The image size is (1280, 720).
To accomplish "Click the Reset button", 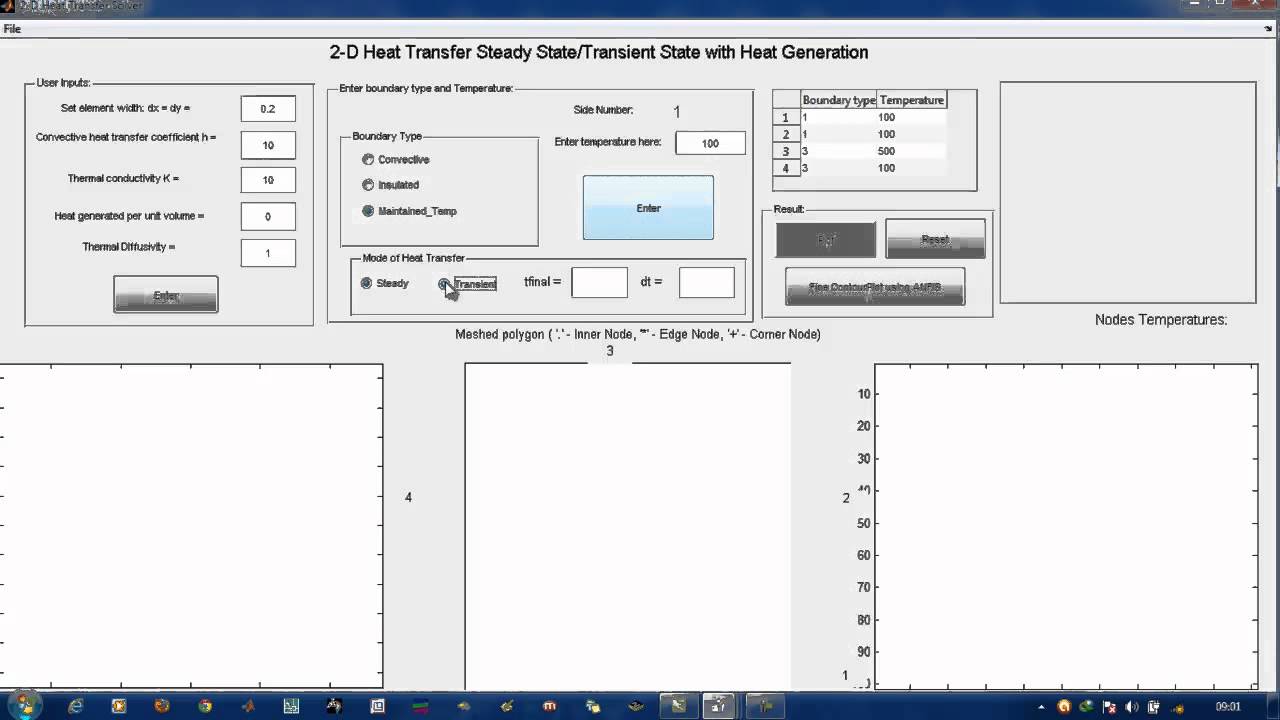I will pos(935,240).
